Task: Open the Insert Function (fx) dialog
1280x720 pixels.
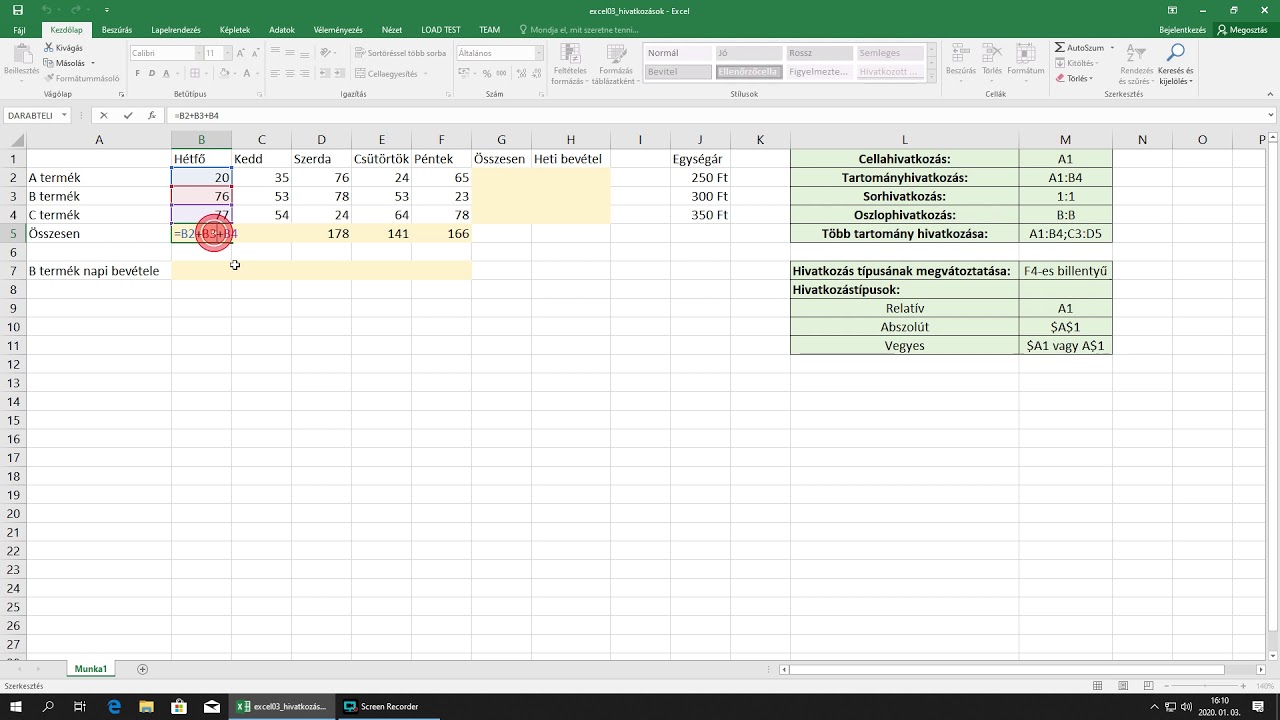Action: (152, 116)
